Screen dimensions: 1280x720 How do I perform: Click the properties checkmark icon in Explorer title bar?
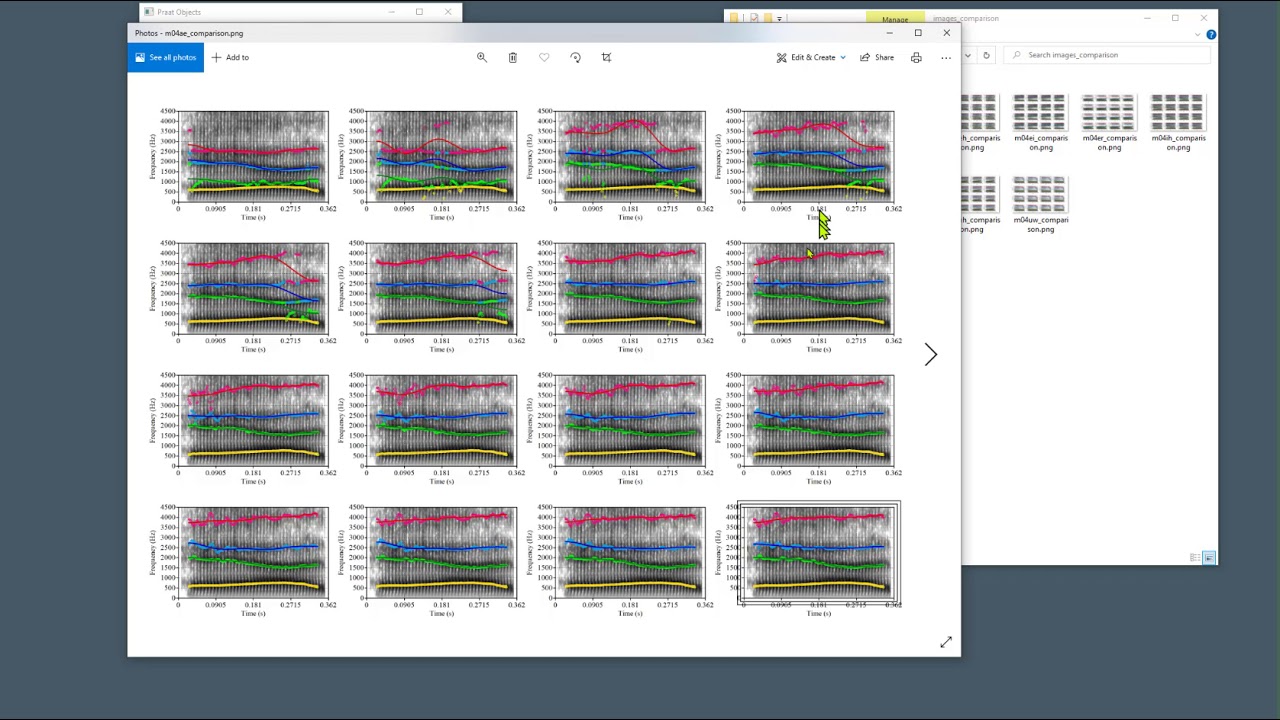[x=755, y=18]
